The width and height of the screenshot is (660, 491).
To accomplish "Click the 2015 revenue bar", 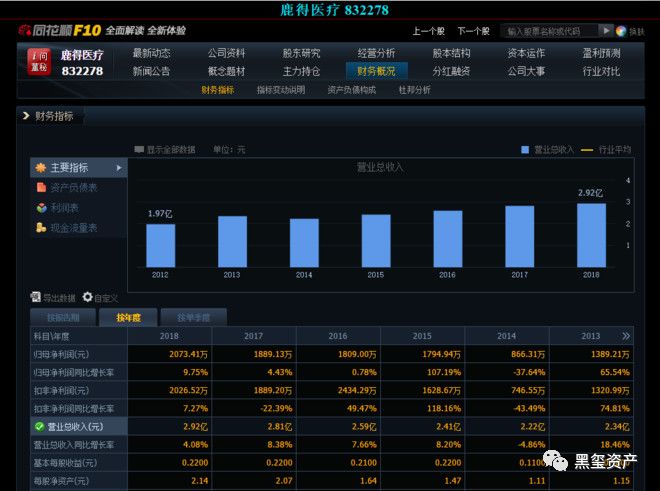I will coord(376,241).
